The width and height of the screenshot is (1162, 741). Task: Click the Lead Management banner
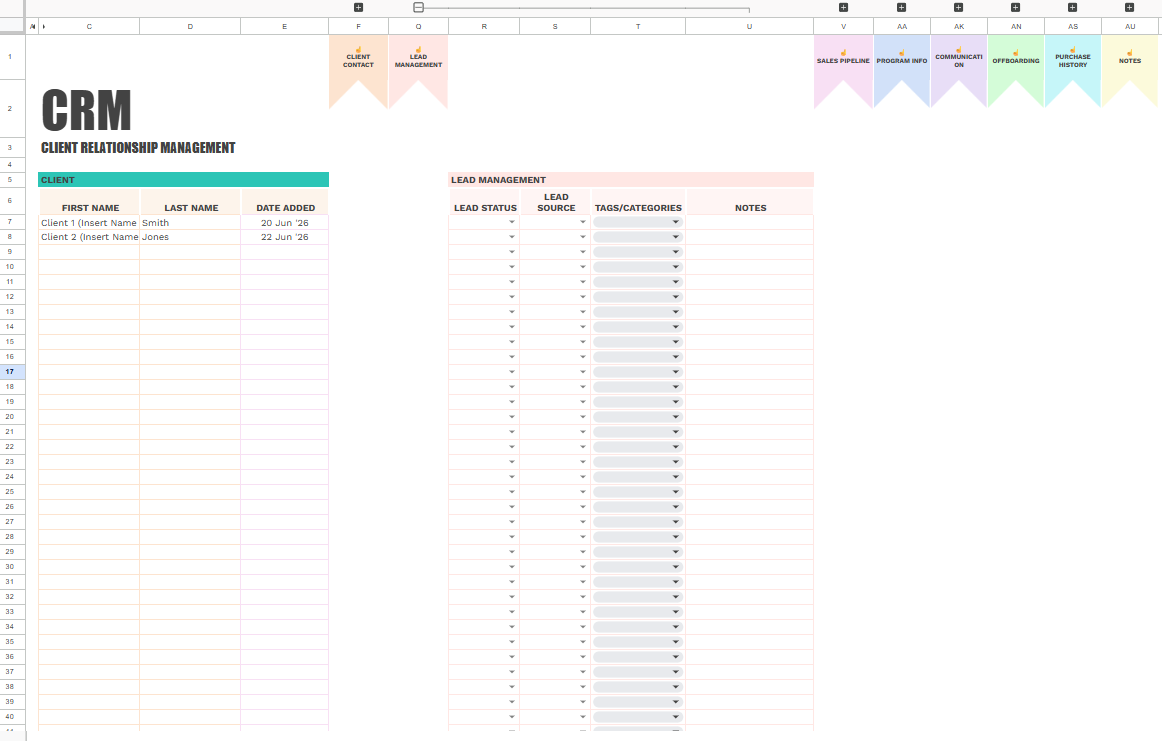pos(419,63)
